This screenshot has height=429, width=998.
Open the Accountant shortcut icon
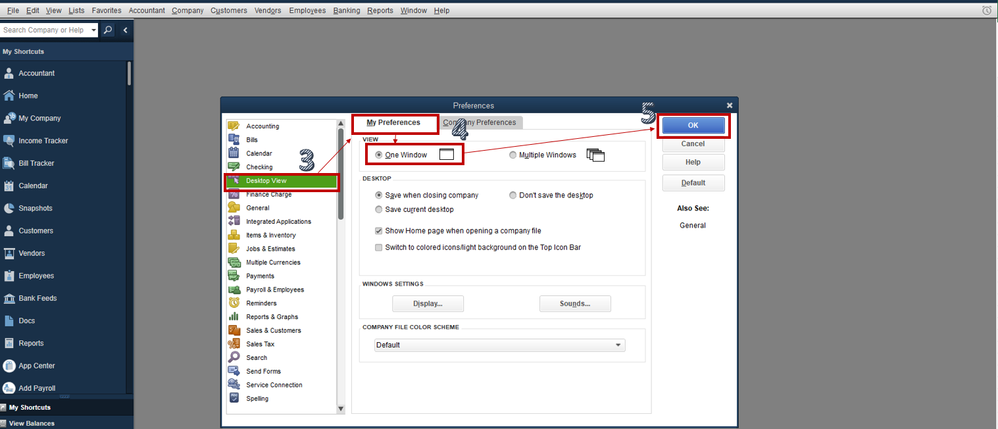click(9, 73)
